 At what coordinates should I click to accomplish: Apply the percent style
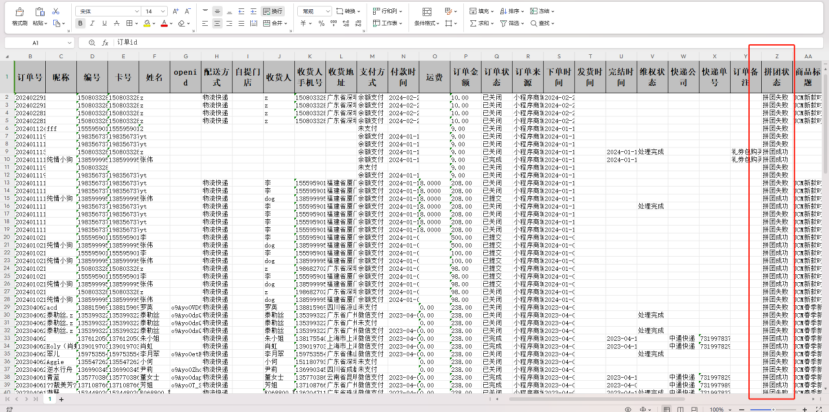[321, 23]
